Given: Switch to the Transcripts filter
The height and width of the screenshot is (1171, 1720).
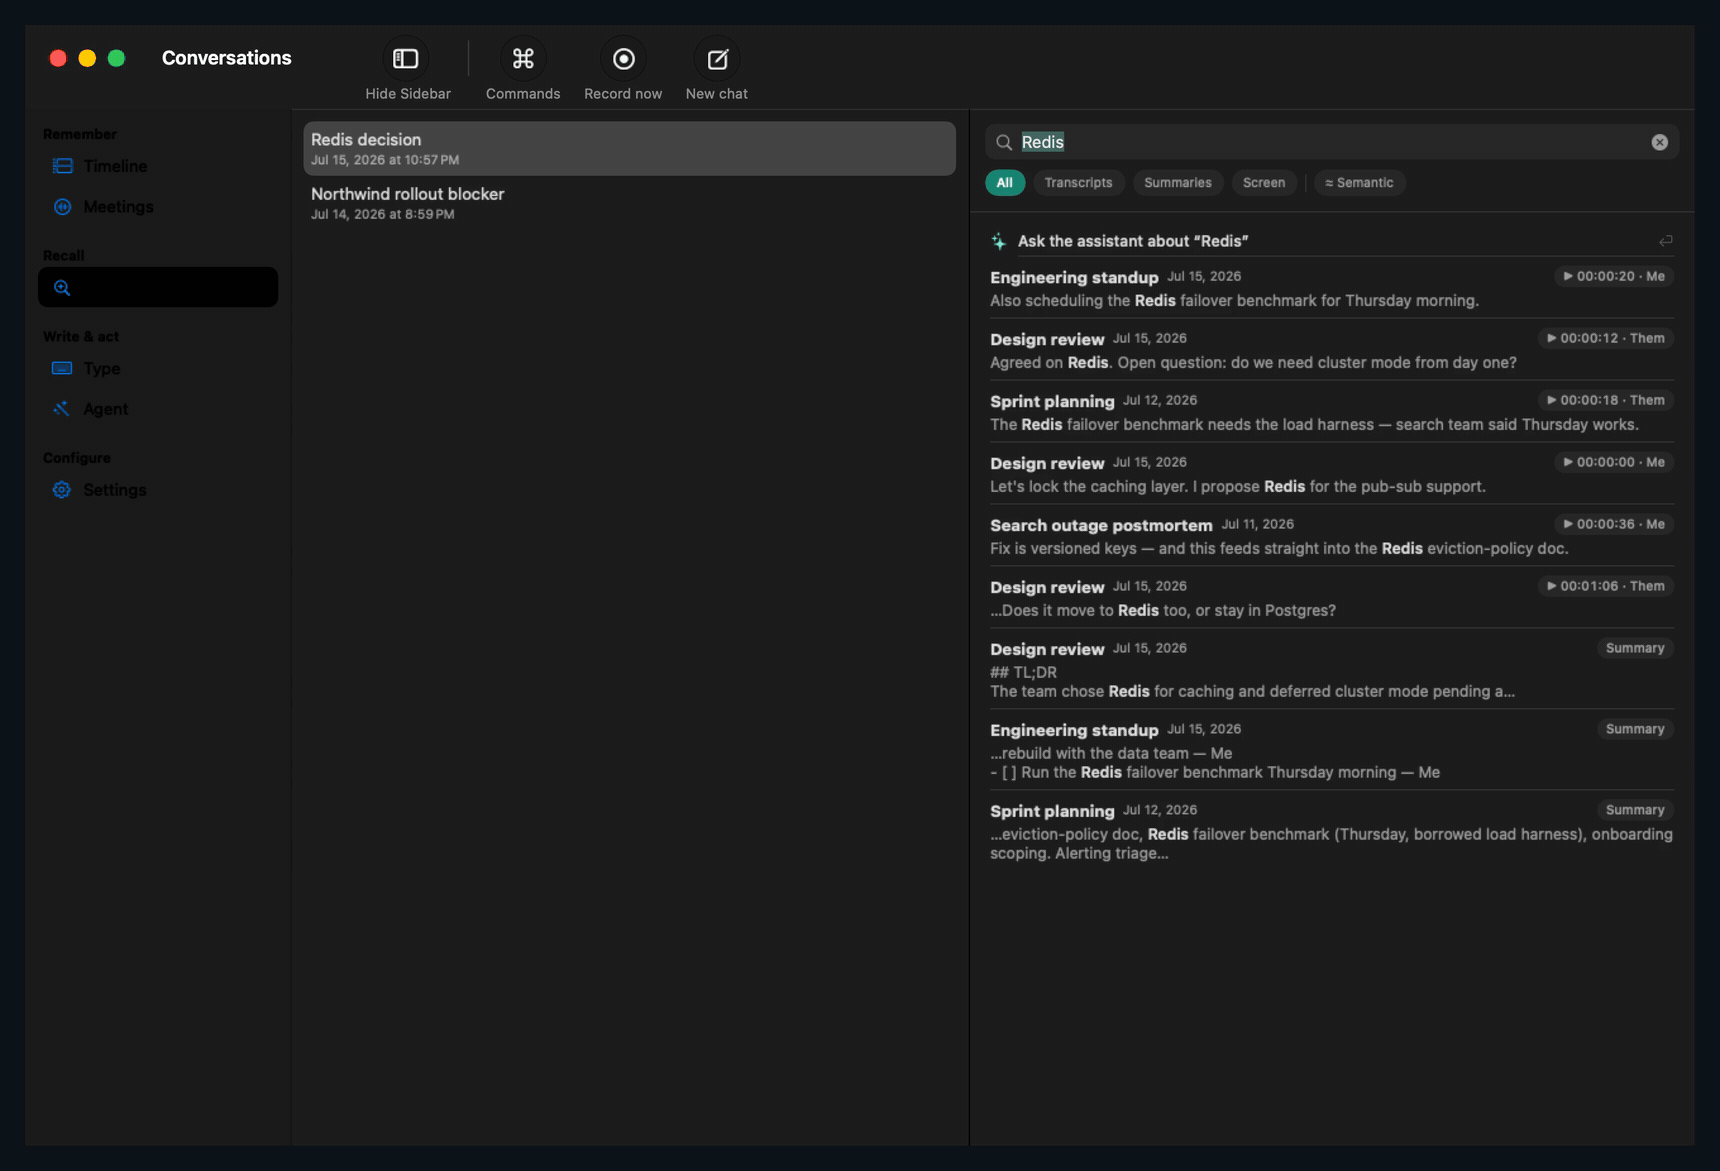Looking at the screenshot, I should click(1078, 183).
